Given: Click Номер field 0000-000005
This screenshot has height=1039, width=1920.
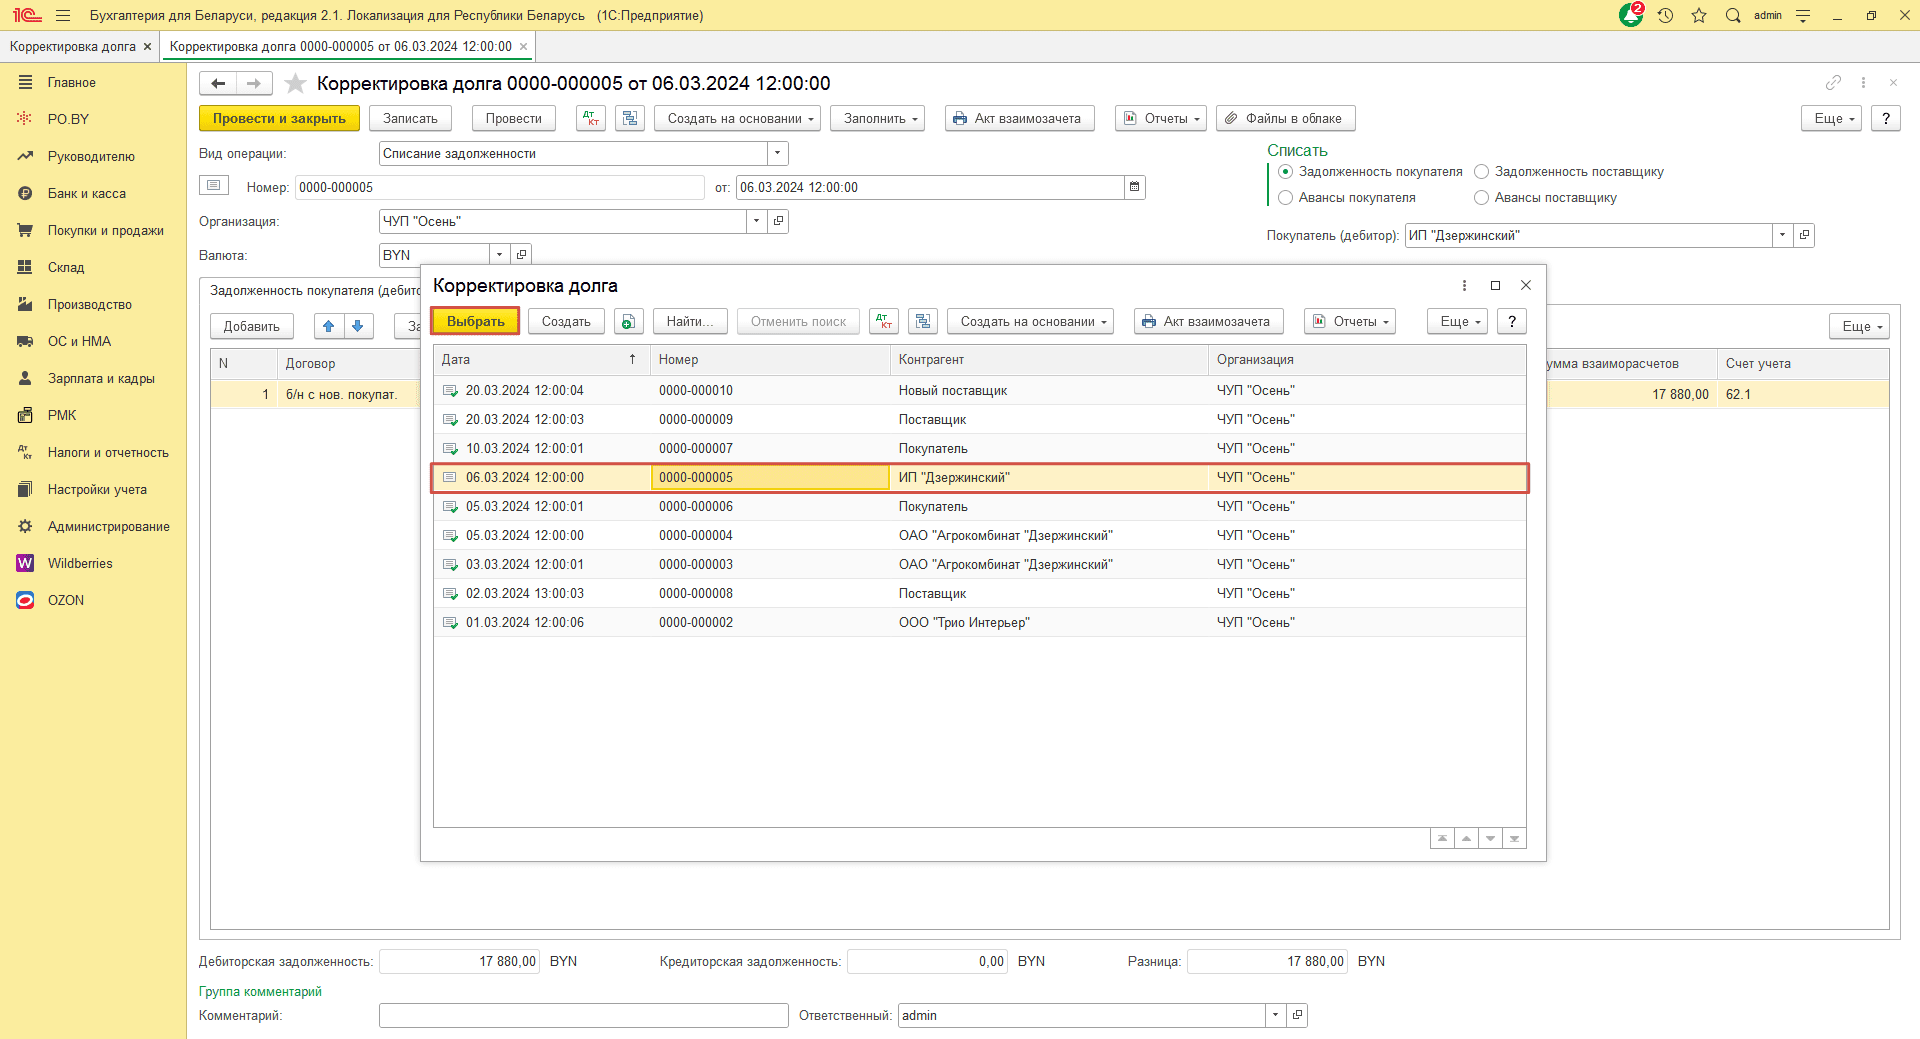Looking at the screenshot, I should [x=500, y=187].
